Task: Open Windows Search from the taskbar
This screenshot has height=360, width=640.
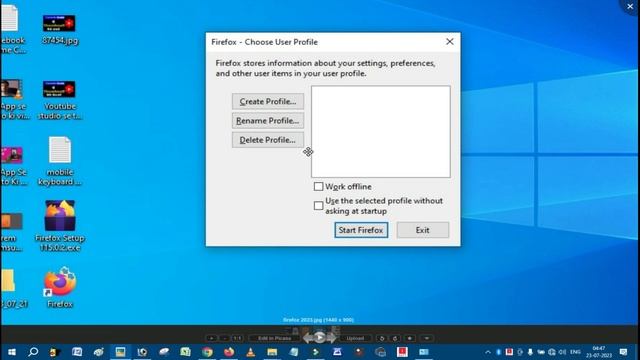Action: click(33, 352)
